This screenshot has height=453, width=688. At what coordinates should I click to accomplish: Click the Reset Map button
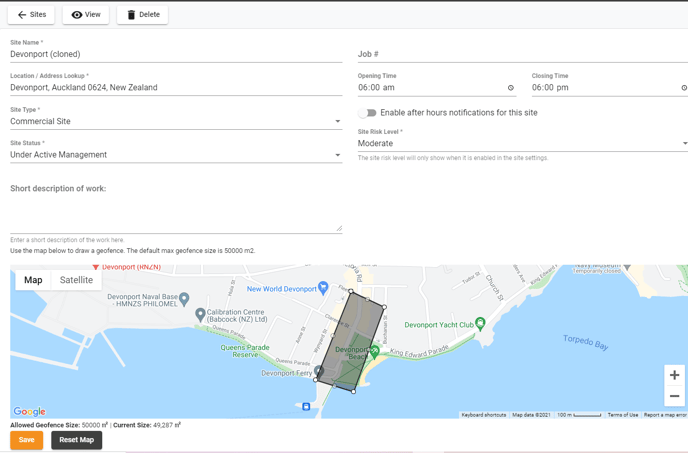coord(77,440)
